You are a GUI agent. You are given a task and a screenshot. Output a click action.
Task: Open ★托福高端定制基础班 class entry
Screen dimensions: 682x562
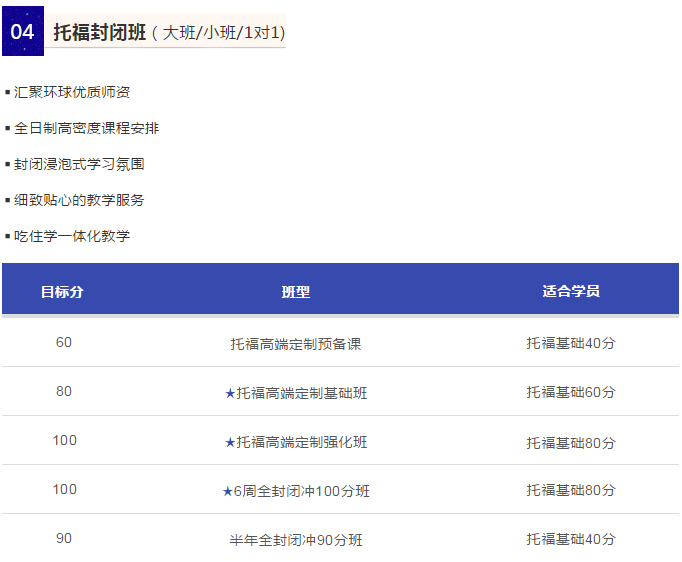pyautogui.click(x=296, y=393)
